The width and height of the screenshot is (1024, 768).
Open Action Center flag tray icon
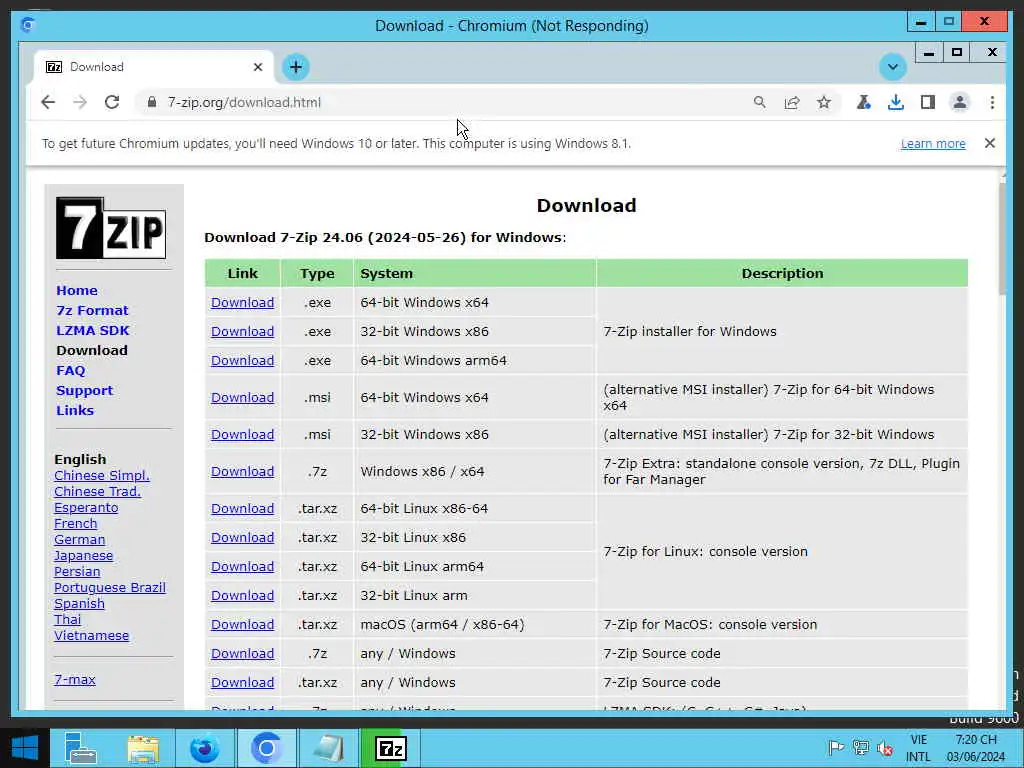836,748
